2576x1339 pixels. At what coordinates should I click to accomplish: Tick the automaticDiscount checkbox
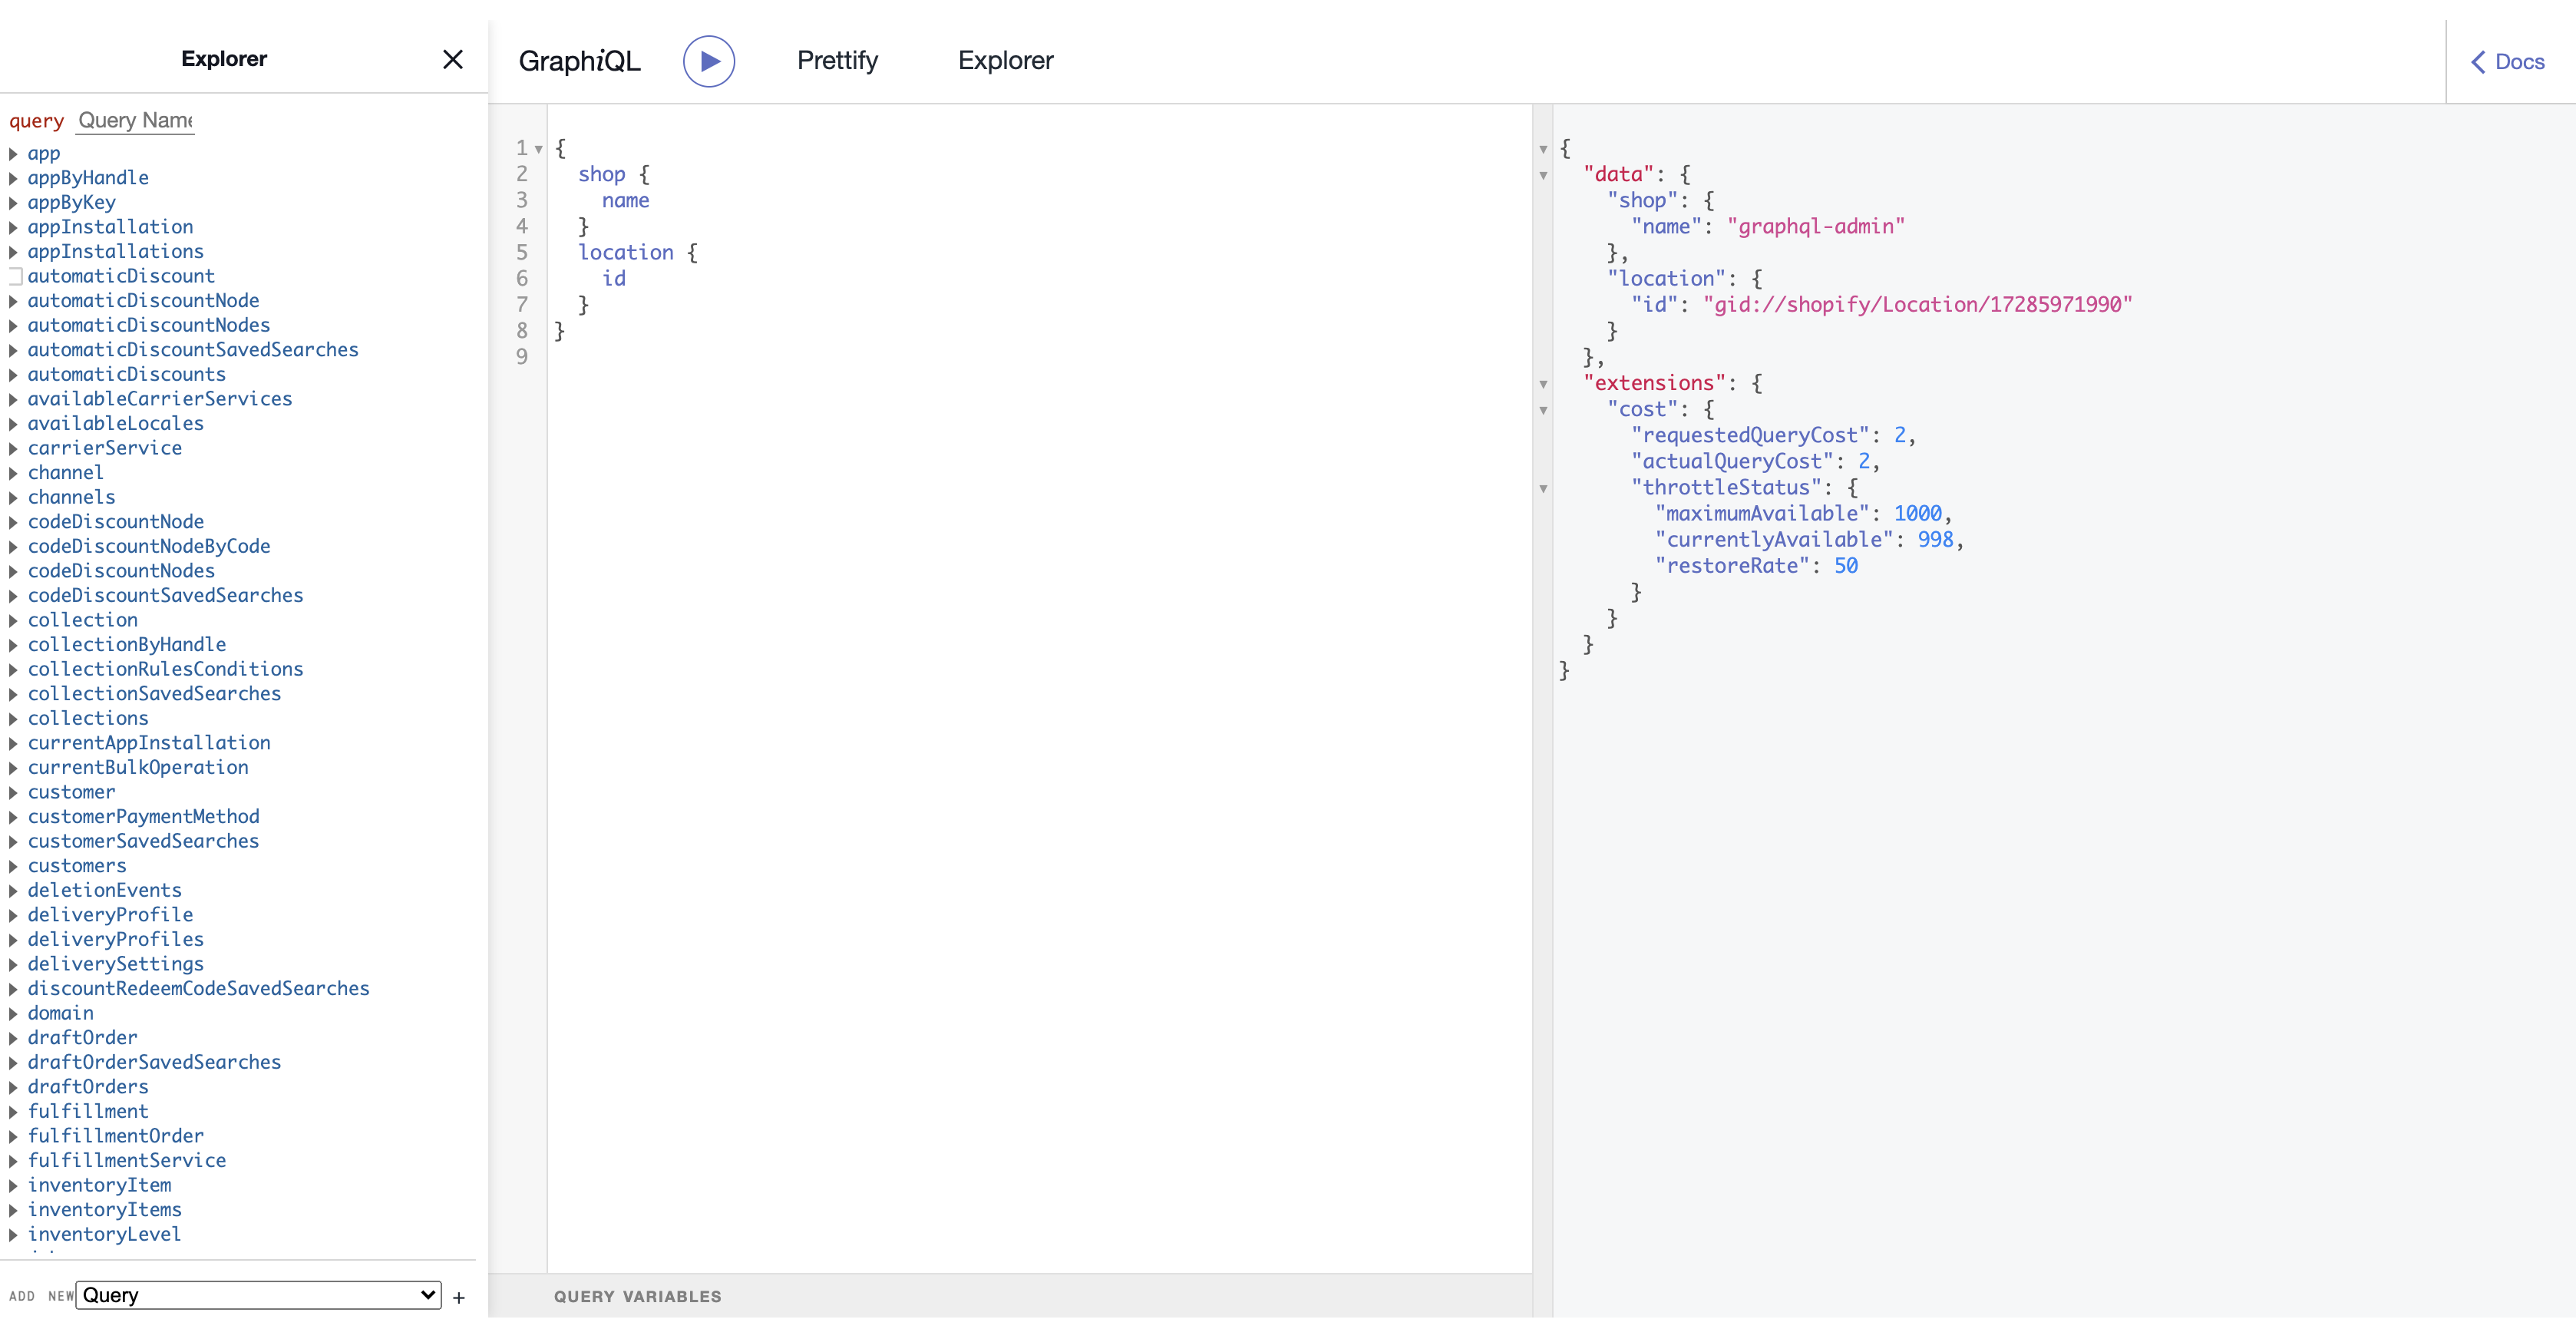pyautogui.click(x=15, y=276)
